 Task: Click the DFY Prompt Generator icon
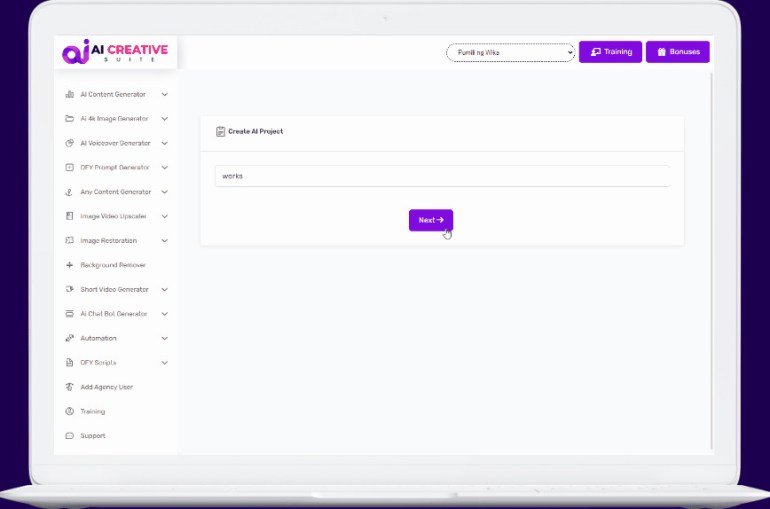pos(70,167)
